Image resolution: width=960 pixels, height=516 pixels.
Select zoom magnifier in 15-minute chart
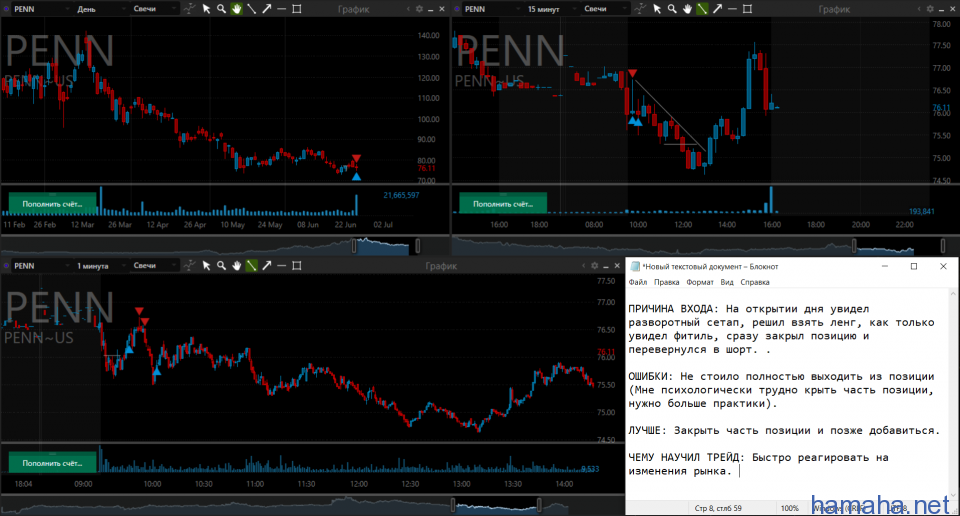click(672, 9)
